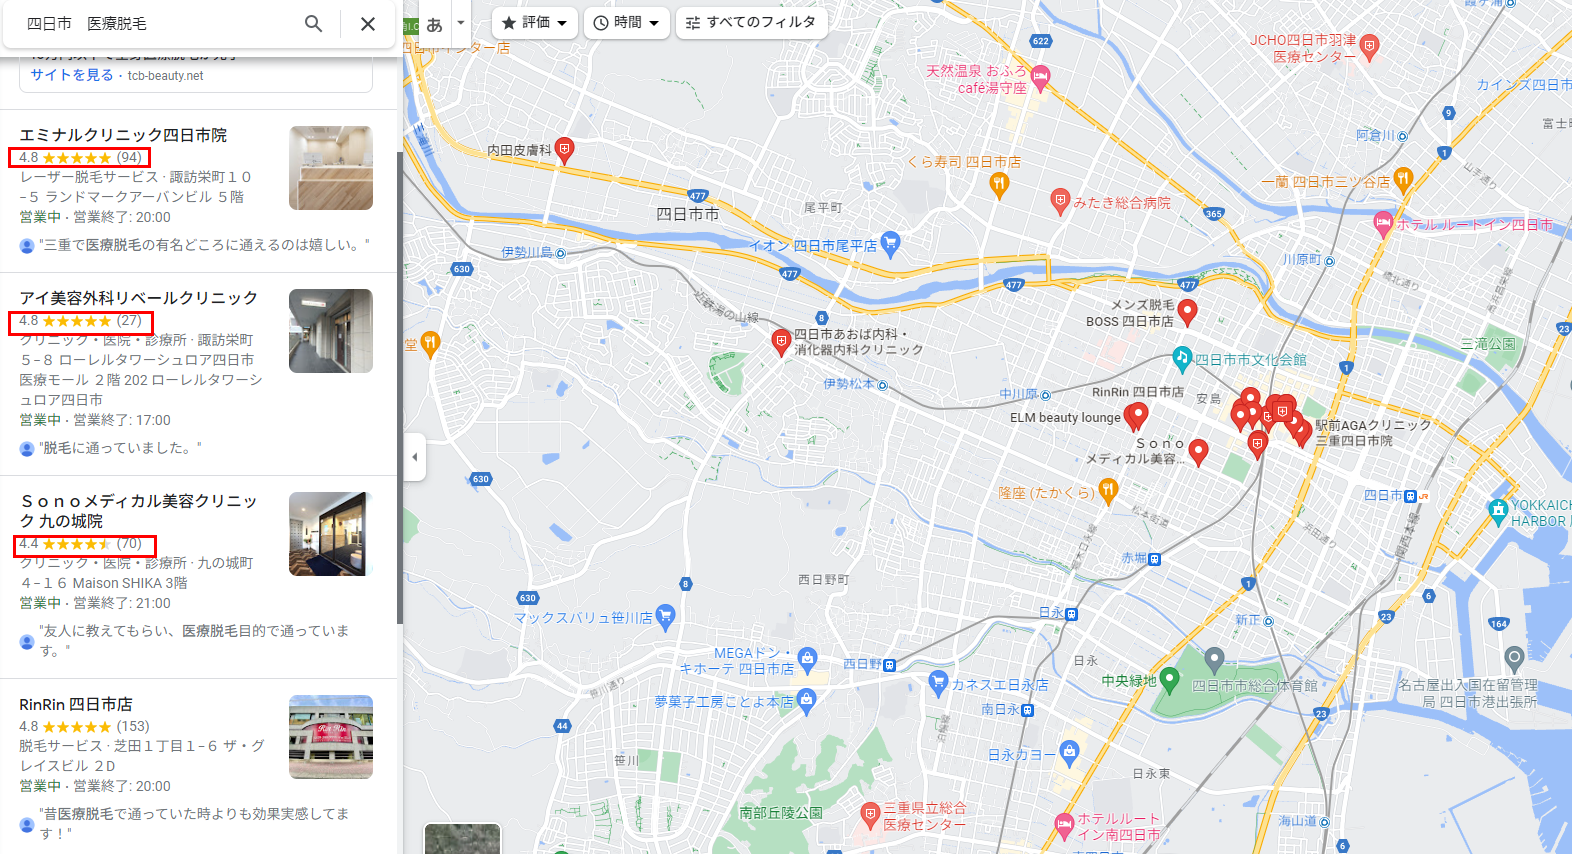
Task: Clear the search with the X icon
Action: [368, 24]
